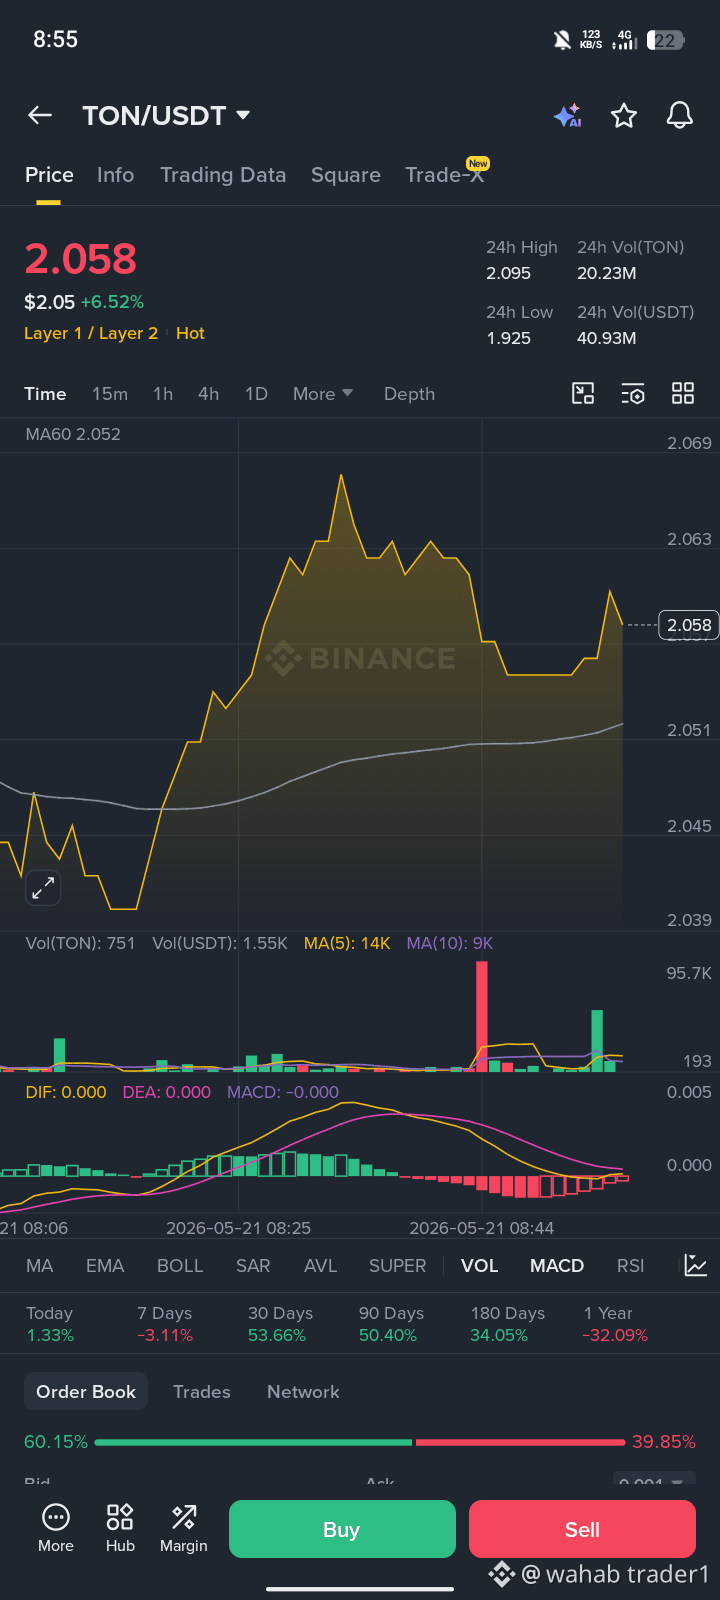This screenshot has height=1600, width=720.
Task: Select 1h chart interval
Action: tap(163, 394)
